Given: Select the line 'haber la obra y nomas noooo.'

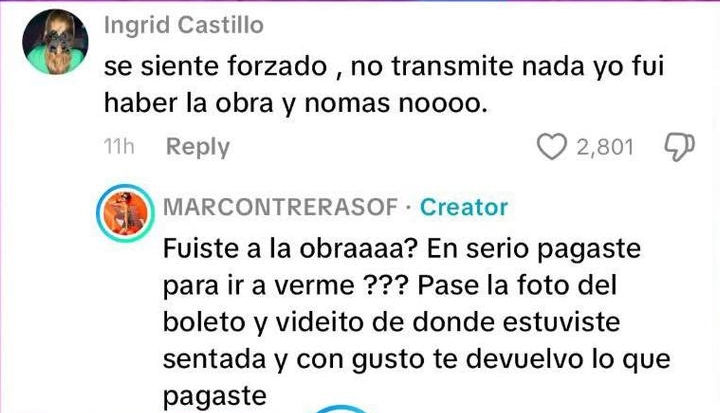Looking at the screenshot, I should coord(295,103).
